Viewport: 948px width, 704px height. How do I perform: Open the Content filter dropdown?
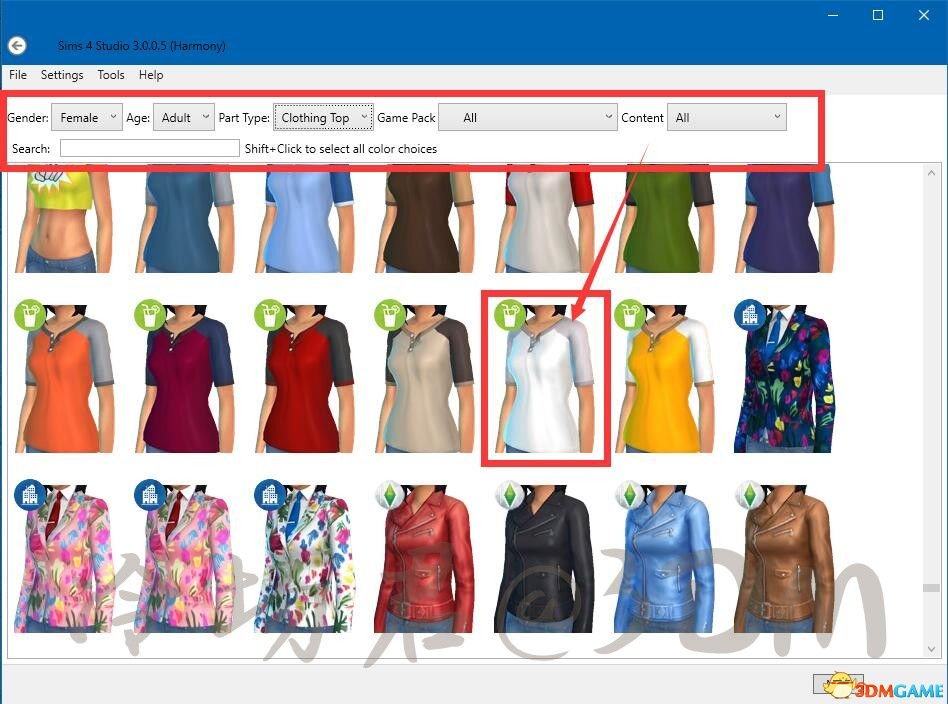point(726,118)
